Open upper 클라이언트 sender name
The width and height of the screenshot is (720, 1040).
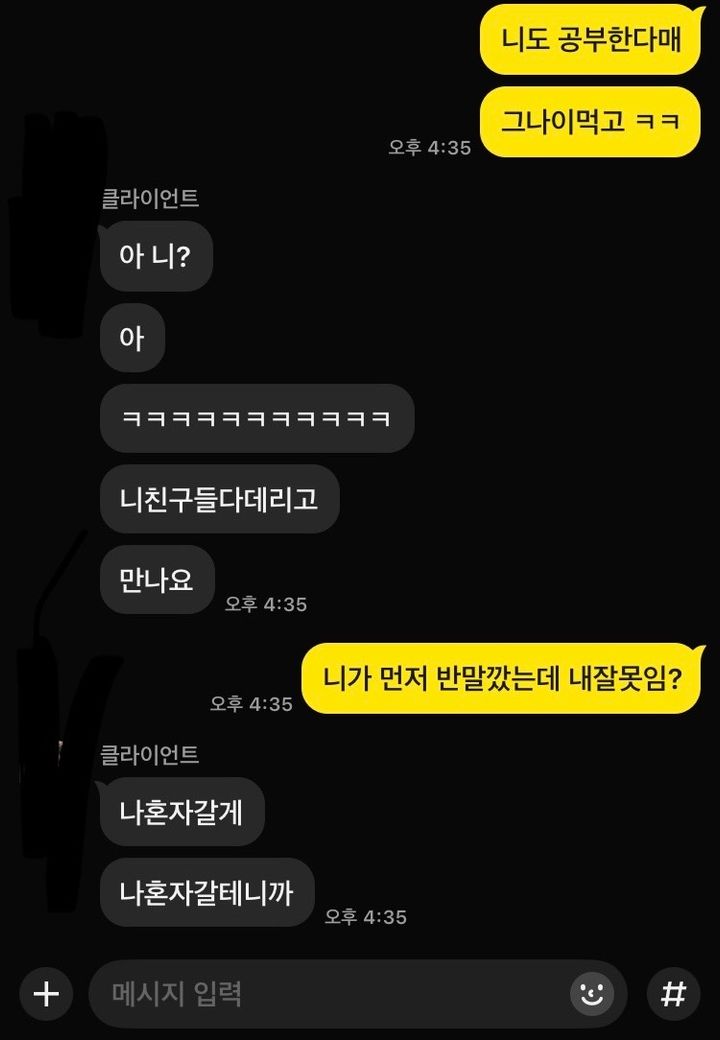coord(150,198)
